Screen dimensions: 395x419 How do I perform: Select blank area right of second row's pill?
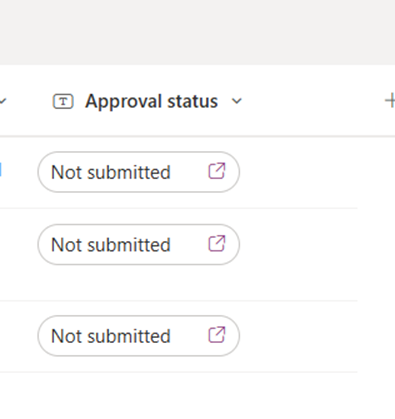(x=298, y=245)
